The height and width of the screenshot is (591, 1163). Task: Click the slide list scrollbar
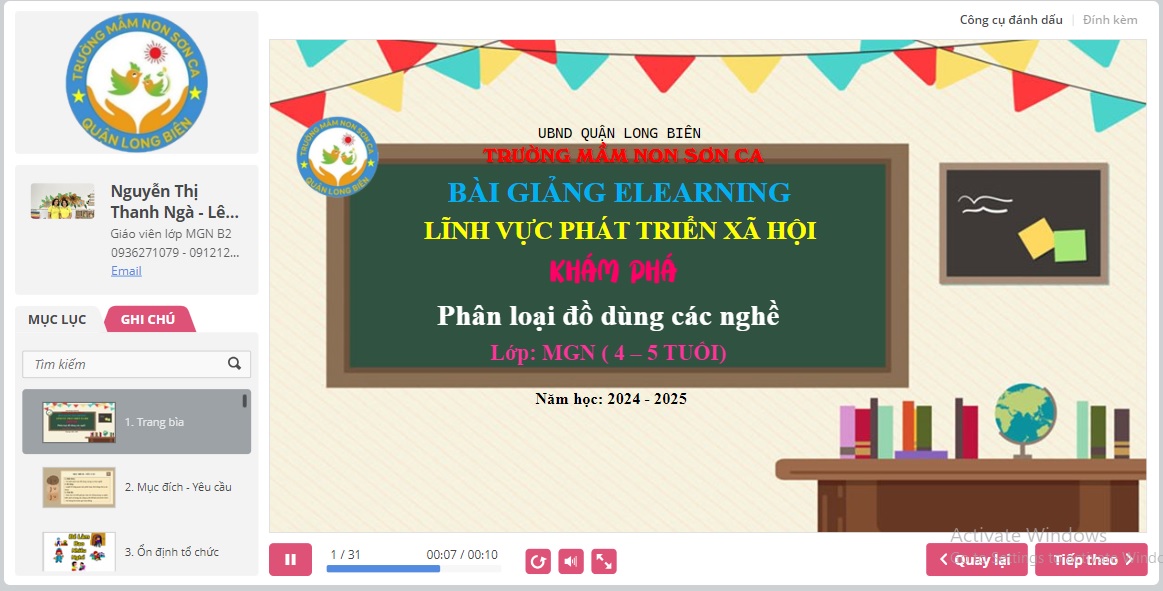coord(244,402)
